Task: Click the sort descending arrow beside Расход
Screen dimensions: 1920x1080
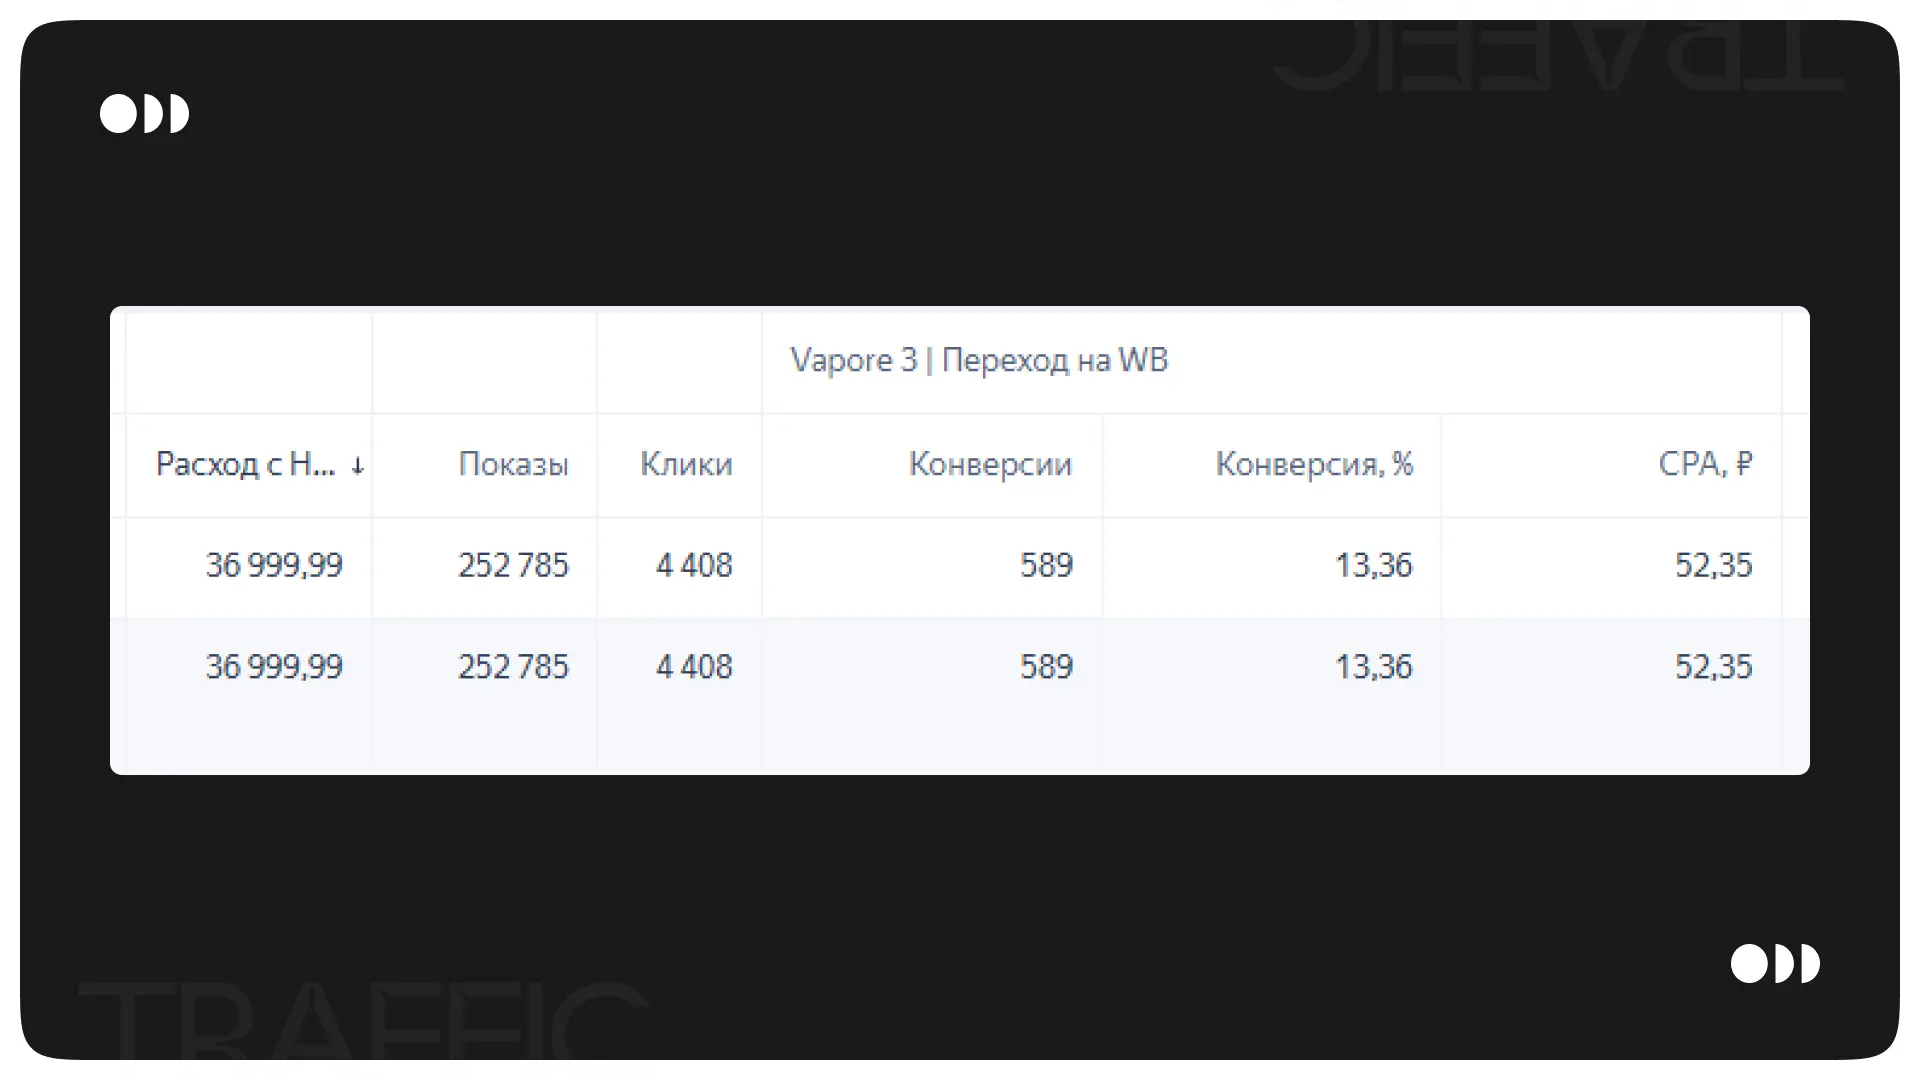Action: (358, 465)
